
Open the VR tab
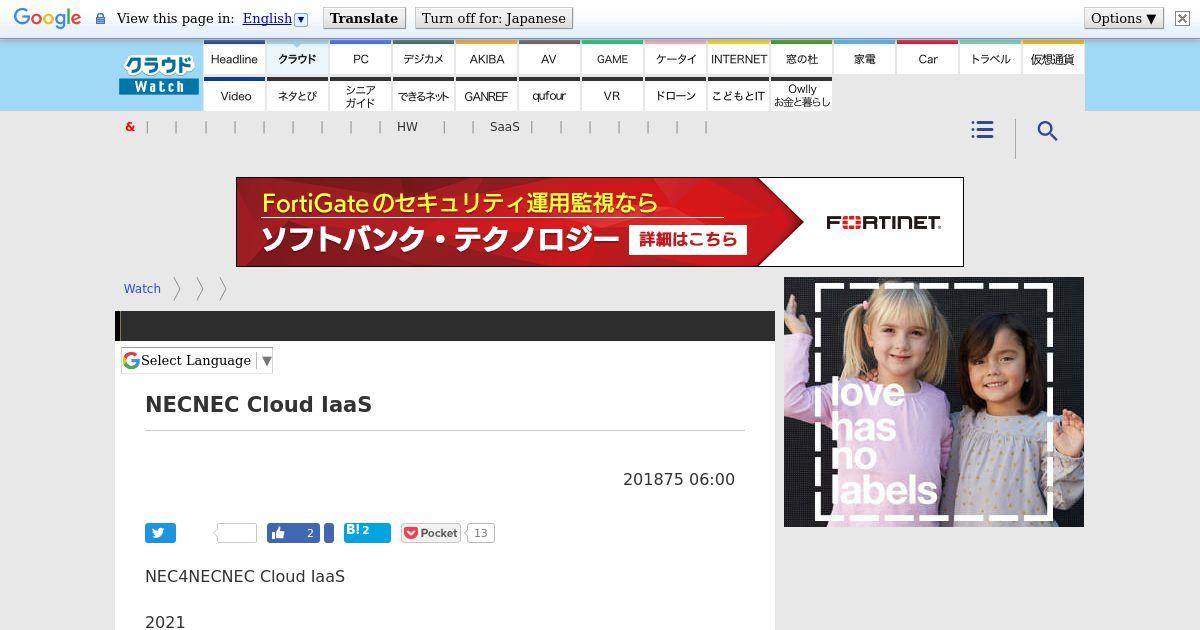point(612,95)
